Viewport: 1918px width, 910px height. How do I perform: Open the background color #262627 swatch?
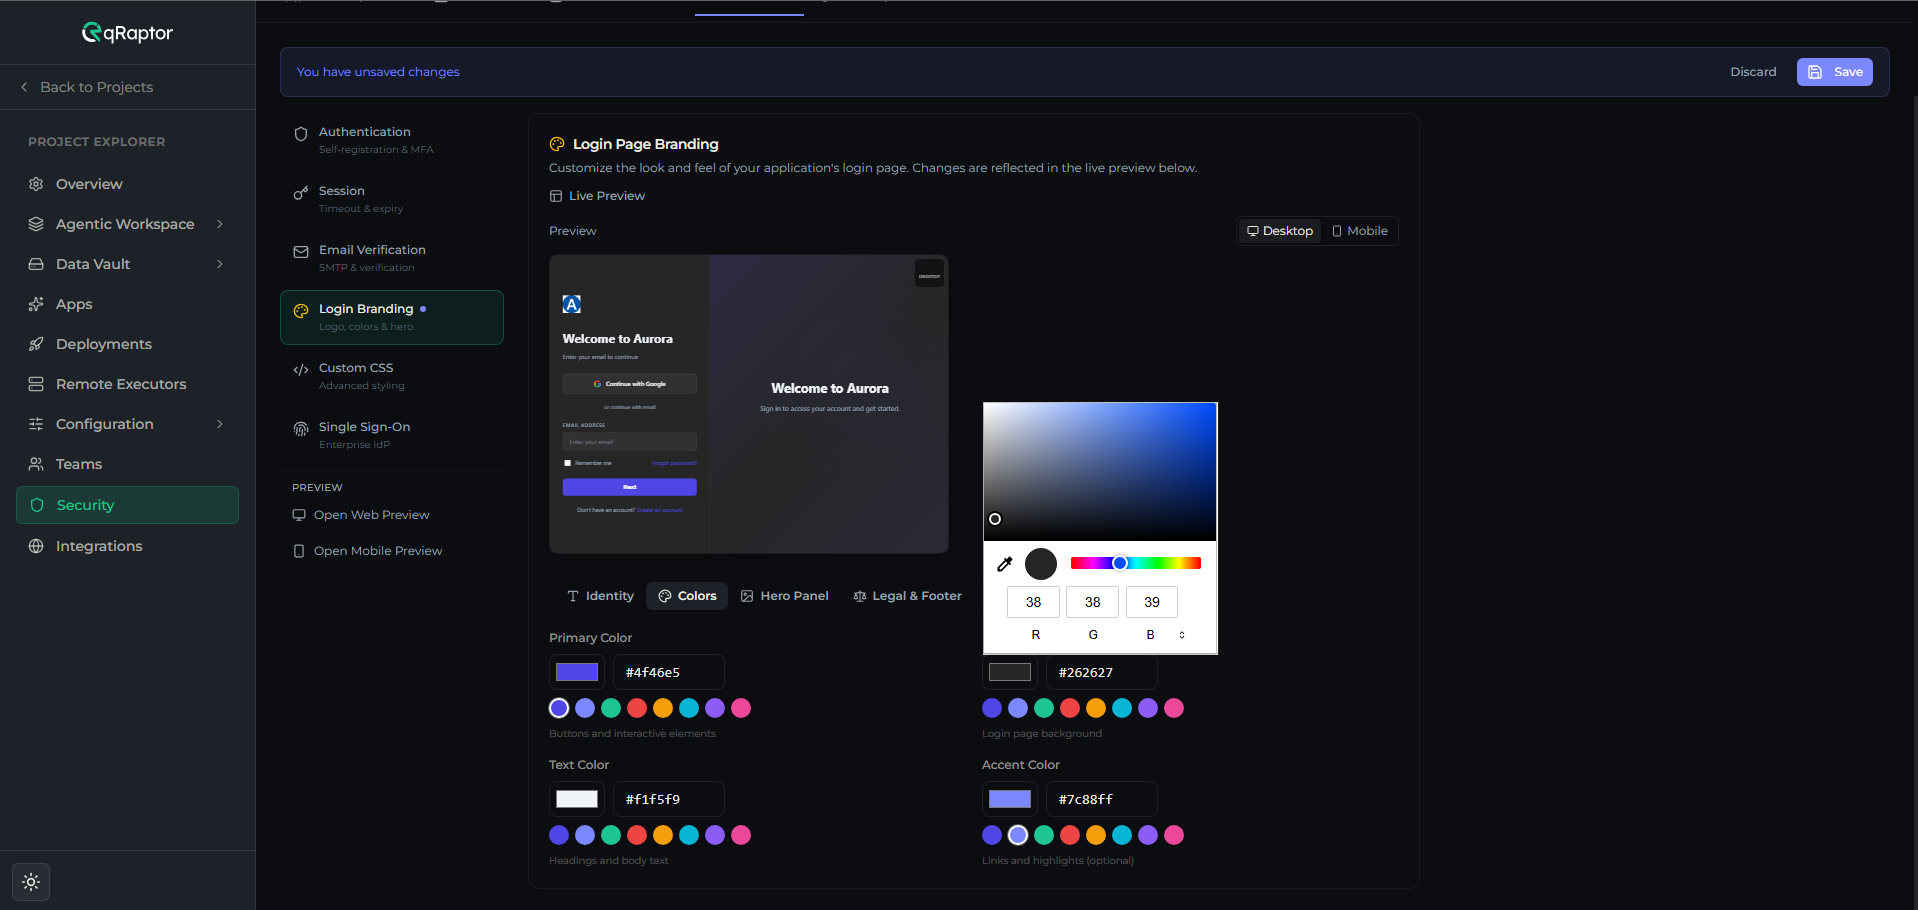[1010, 672]
